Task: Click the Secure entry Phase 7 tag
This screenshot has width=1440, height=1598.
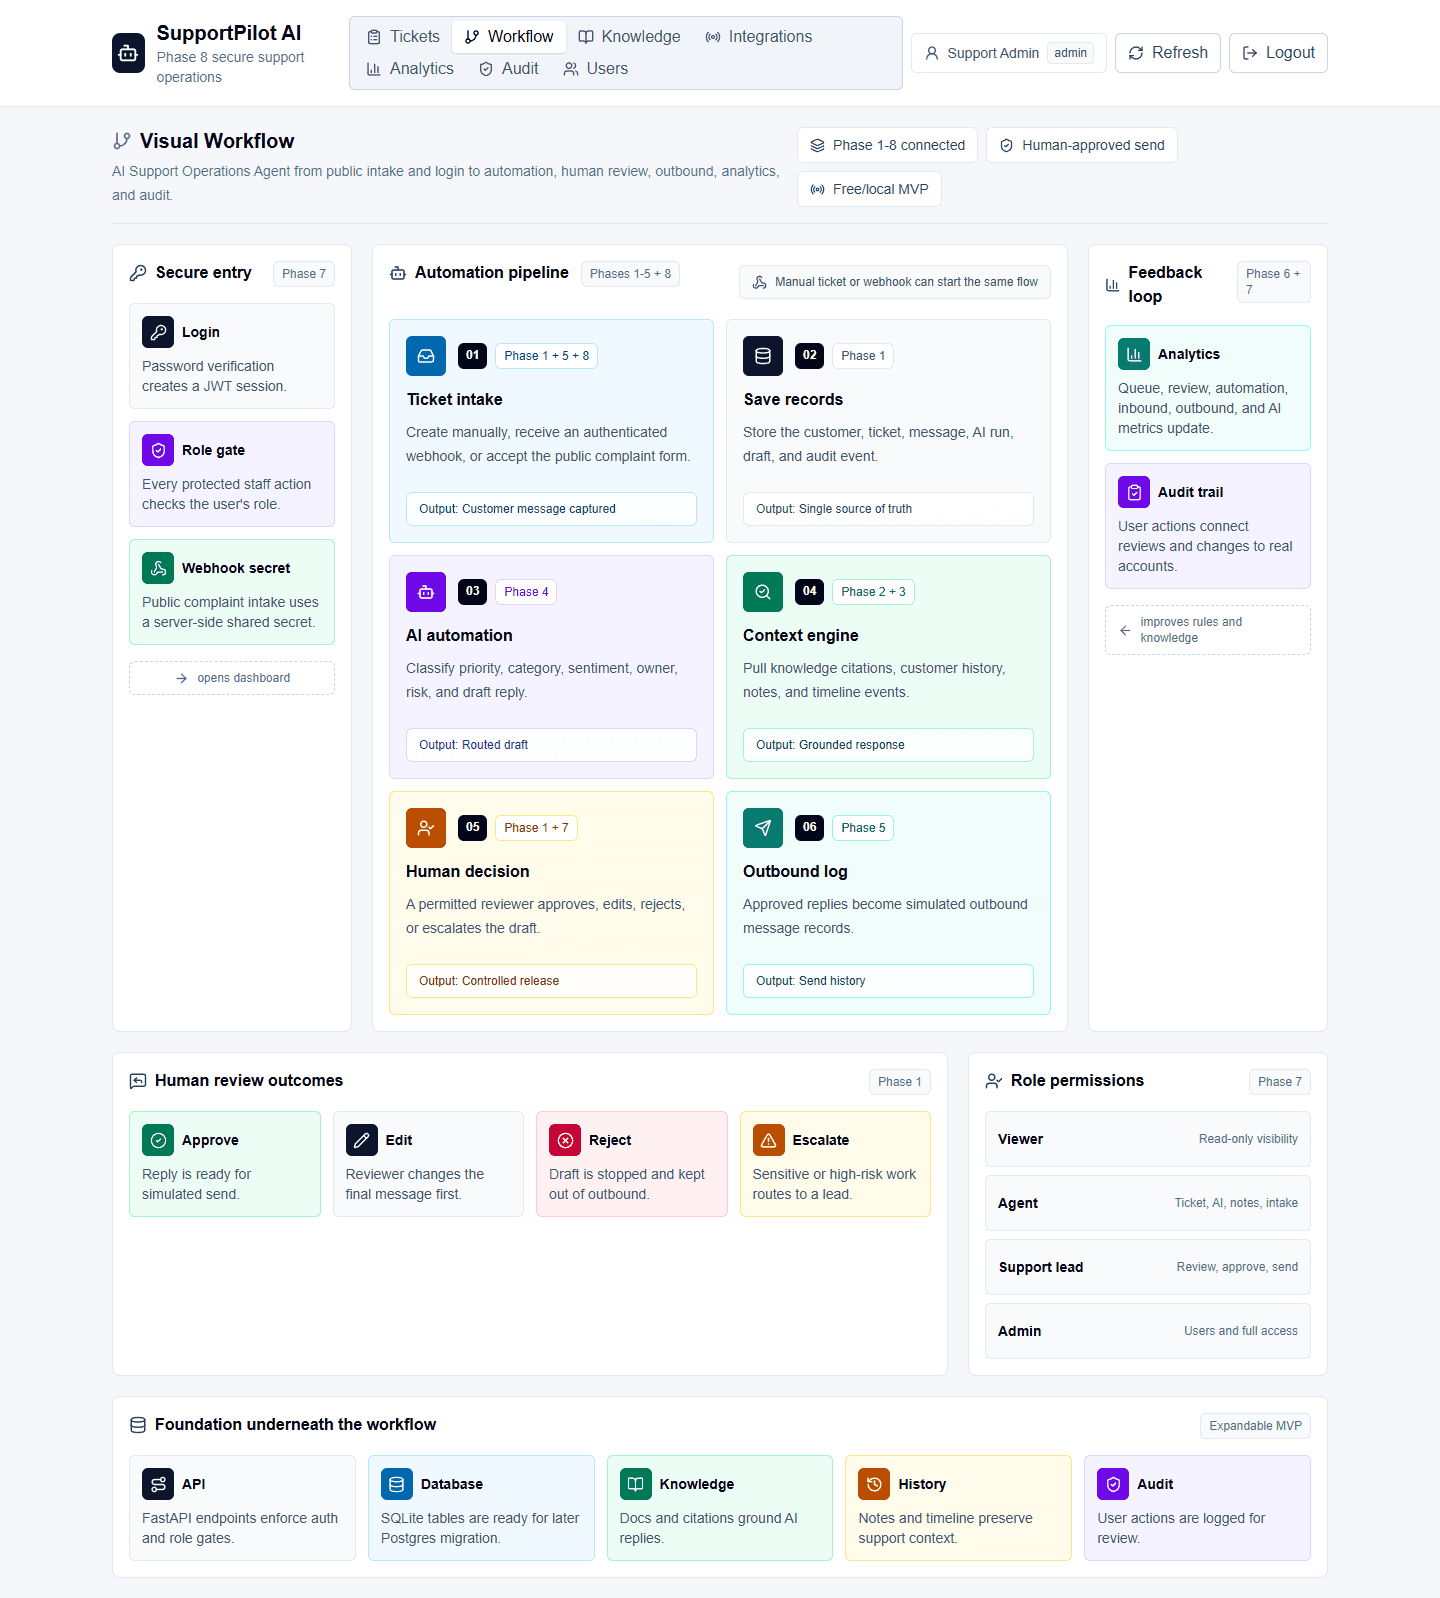Action: pos(304,274)
